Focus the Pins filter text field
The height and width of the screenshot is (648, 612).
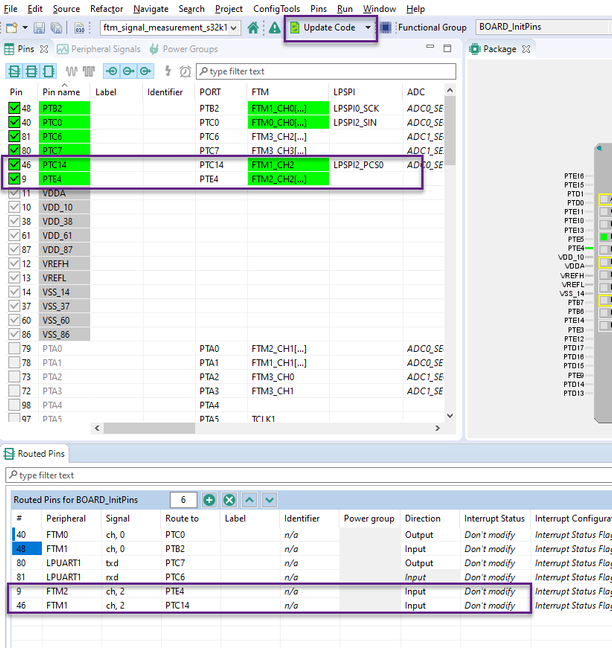point(326,71)
